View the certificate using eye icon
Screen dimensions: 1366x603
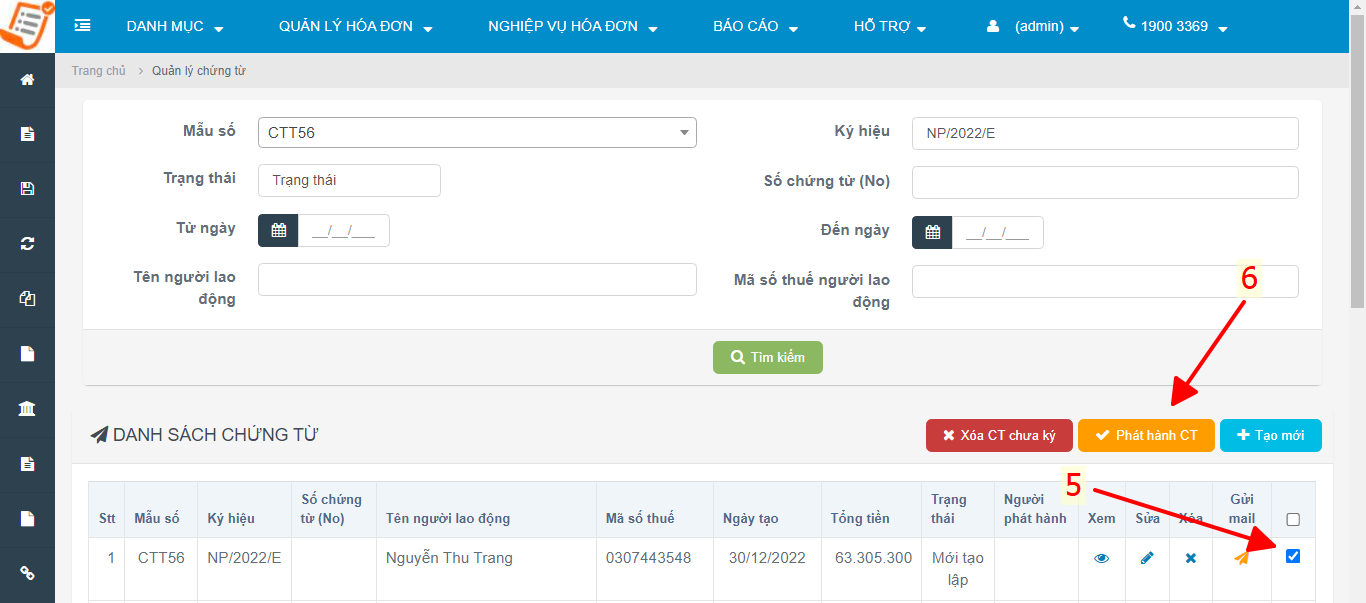click(x=1101, y=558)
